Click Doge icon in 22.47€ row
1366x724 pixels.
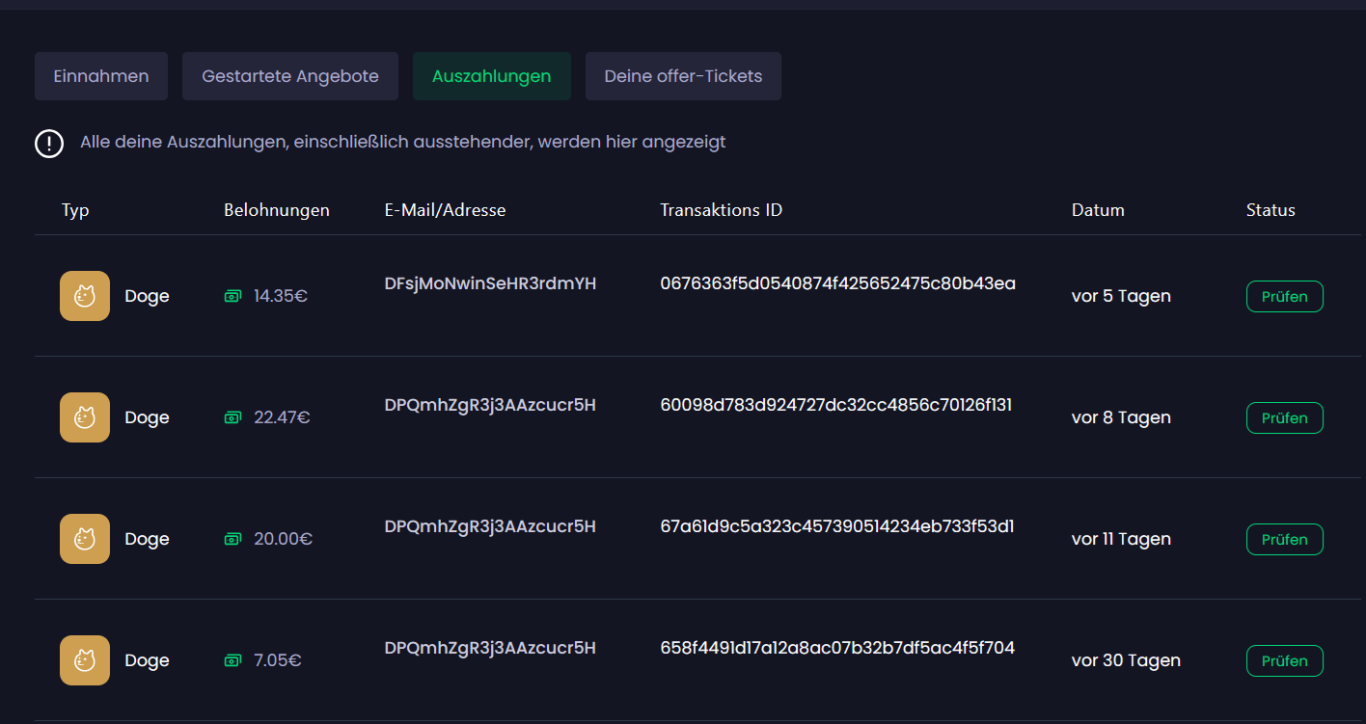[x=85, y=417]
